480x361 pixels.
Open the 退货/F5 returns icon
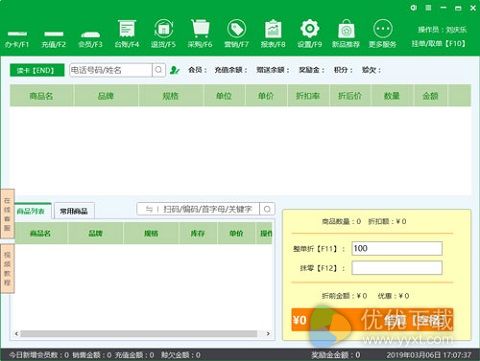[x=163, y=34]
